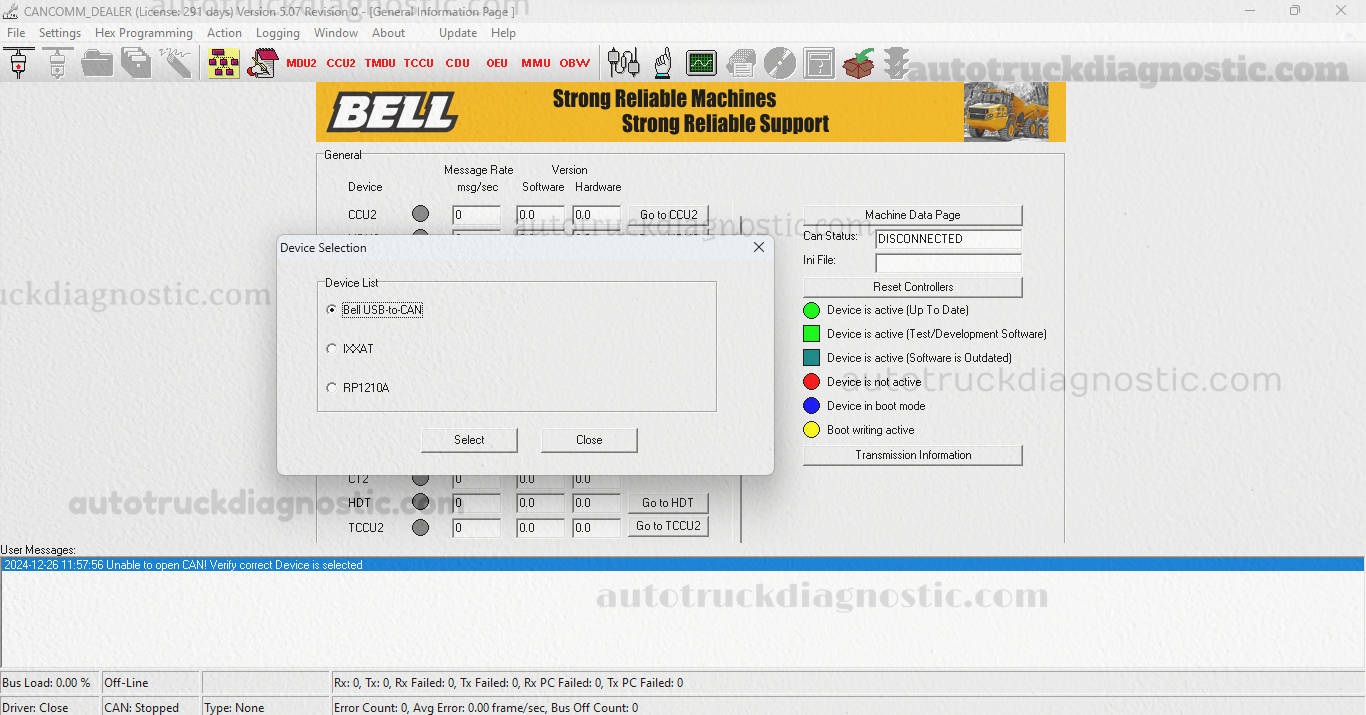Click the Machine Data Page button
Image resolution: width=1366 pixels, height=715 pixels.
tap(913, 215)
